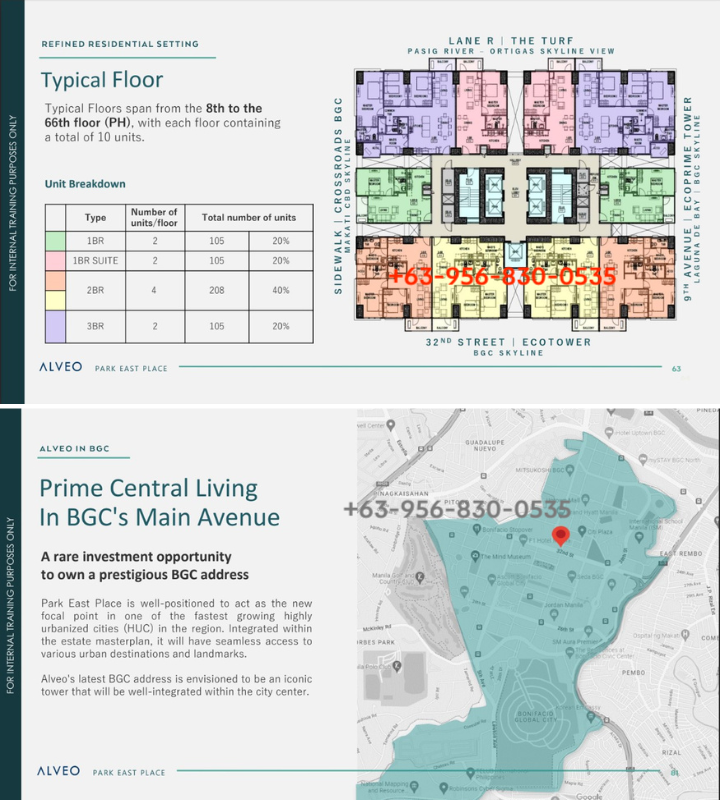Click the Google logo on the map

tap(589, 796)
